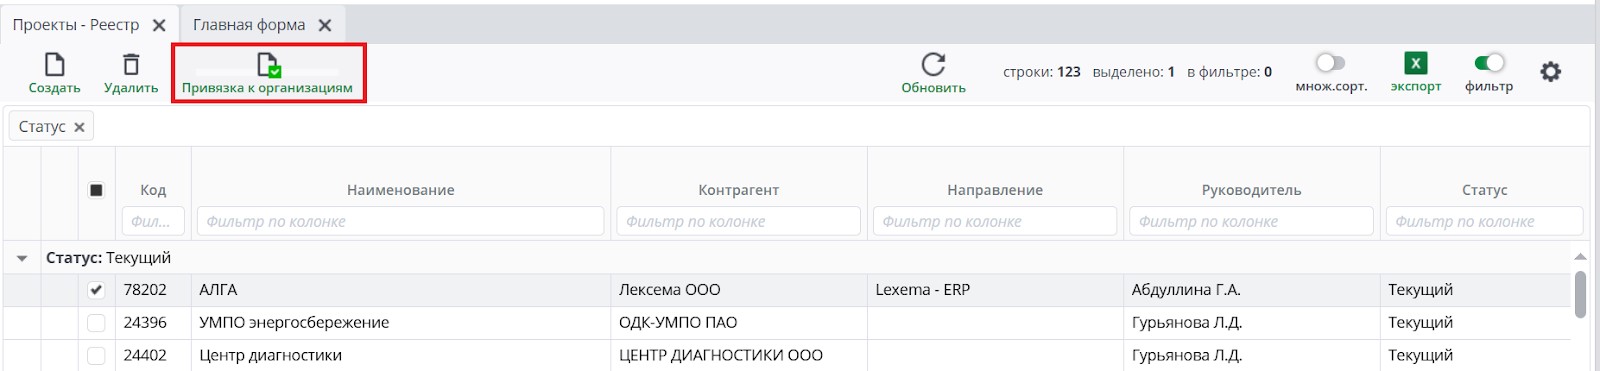The height and width of the screenshot is (371, 1600).
Task: Turn off the фильтр switch
Action: [1489, 63]
